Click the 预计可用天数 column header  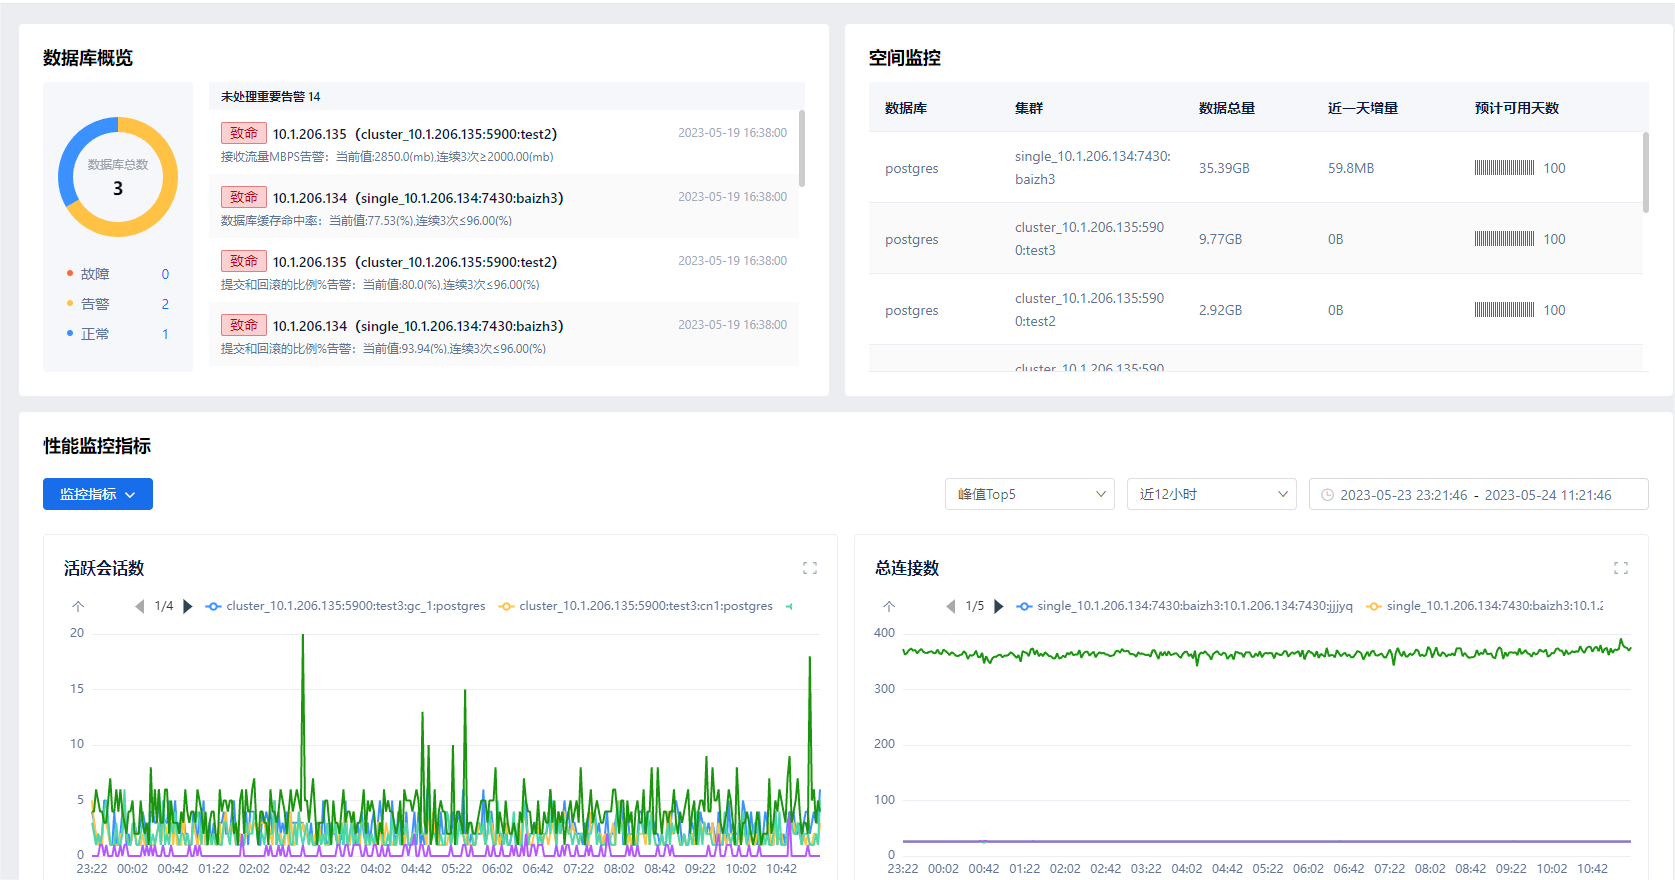point(1517,108)
